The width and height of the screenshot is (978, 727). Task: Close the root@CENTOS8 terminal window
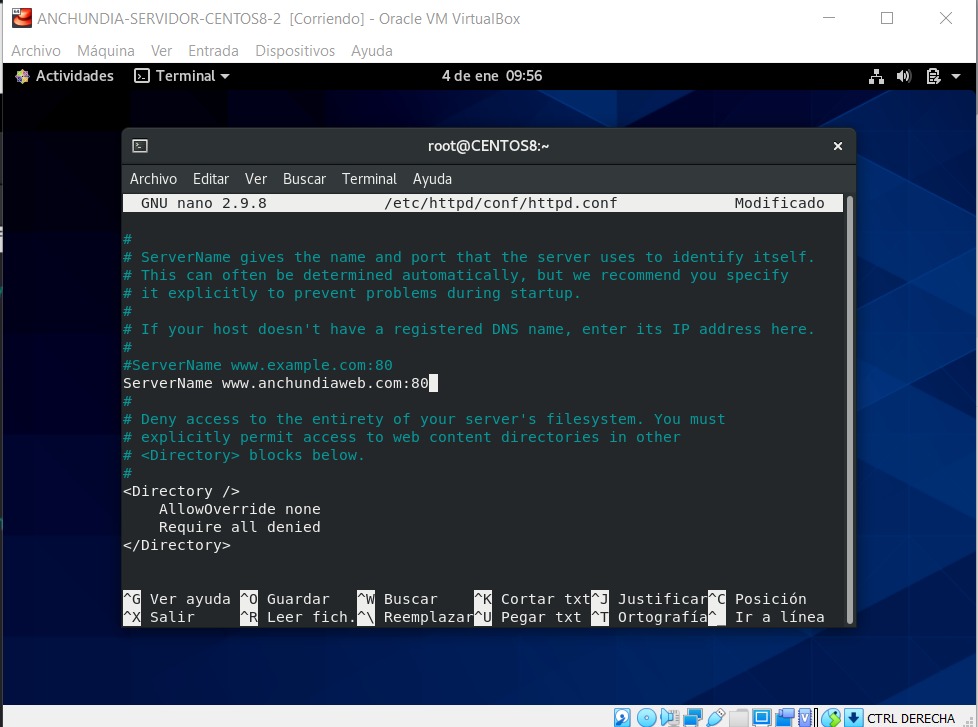(x=838, y=146)
